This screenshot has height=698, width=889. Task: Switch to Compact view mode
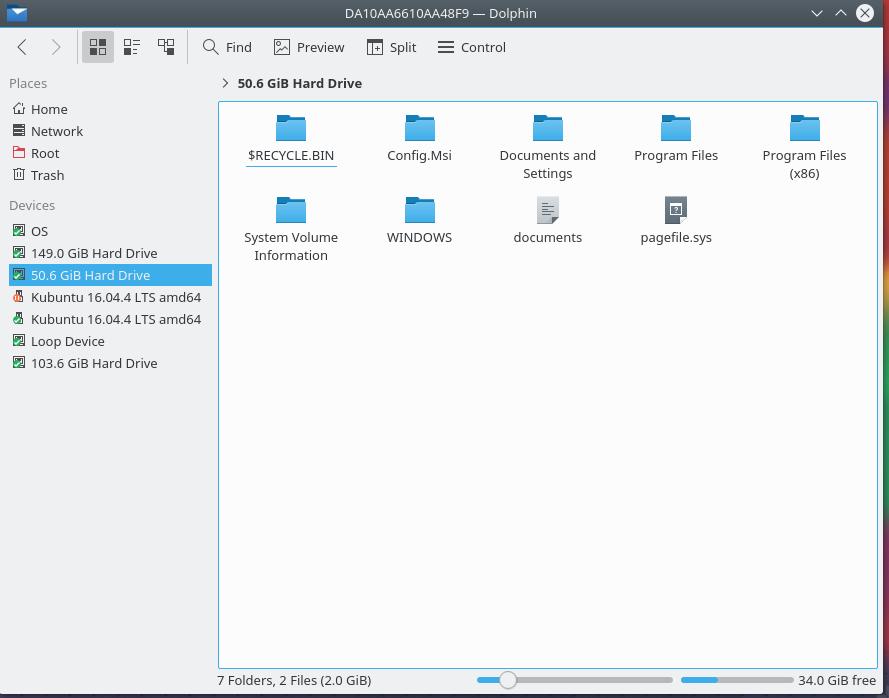tap(132, 47)
